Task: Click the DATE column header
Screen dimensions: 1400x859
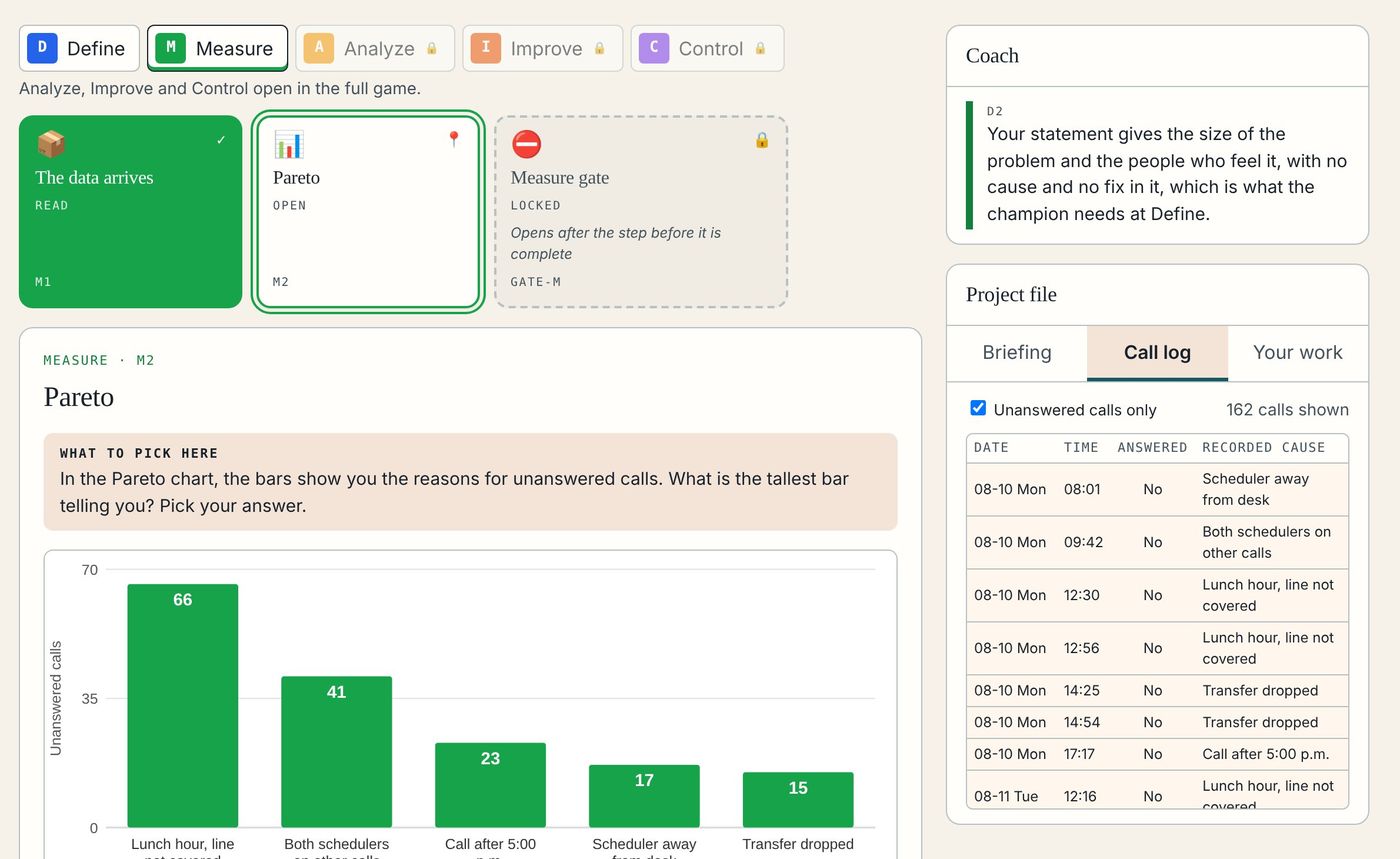Action: tap(991, 447)
